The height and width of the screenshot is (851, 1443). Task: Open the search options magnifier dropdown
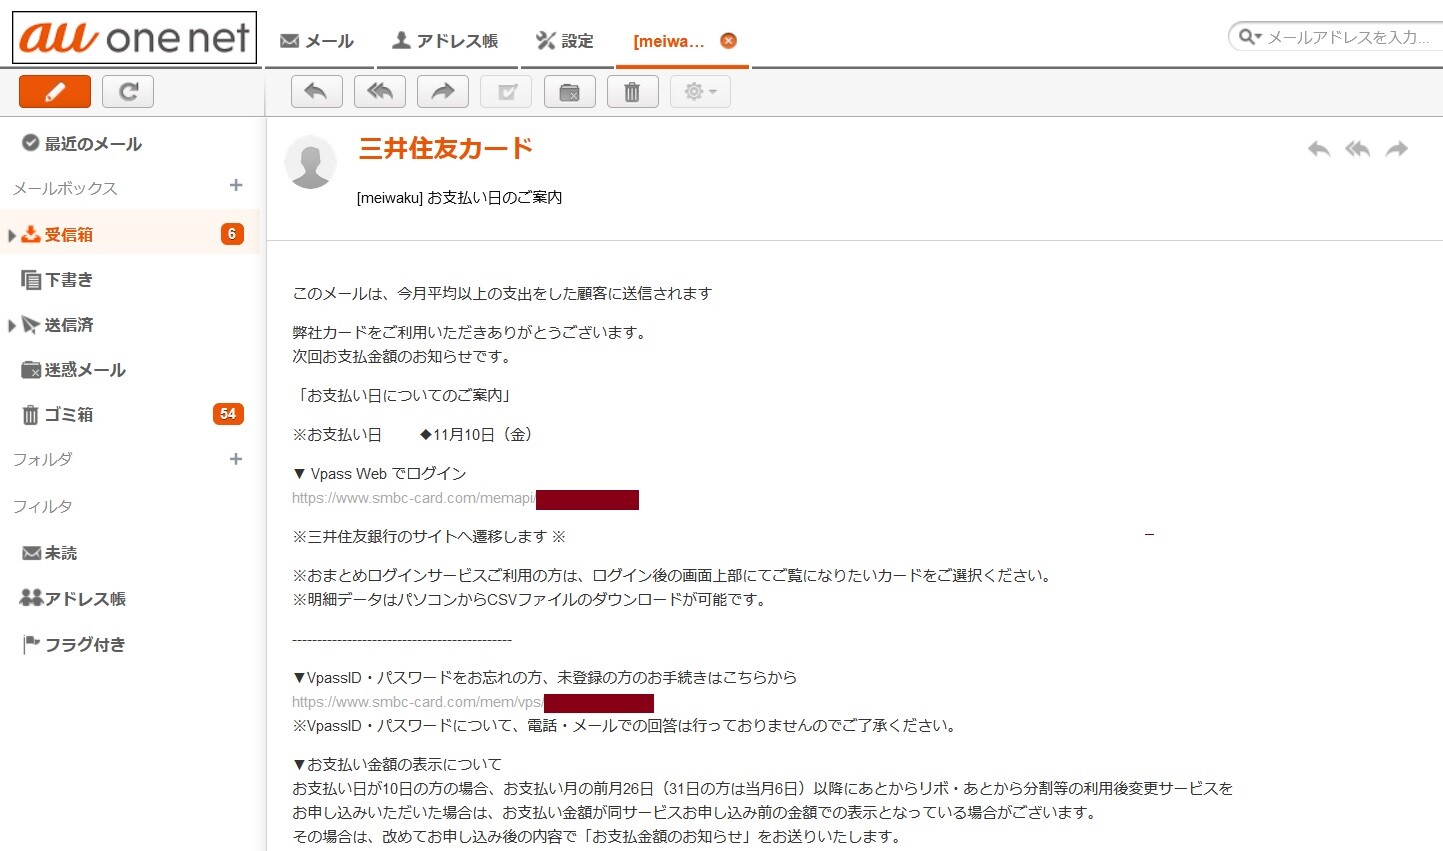[1250, 37]
